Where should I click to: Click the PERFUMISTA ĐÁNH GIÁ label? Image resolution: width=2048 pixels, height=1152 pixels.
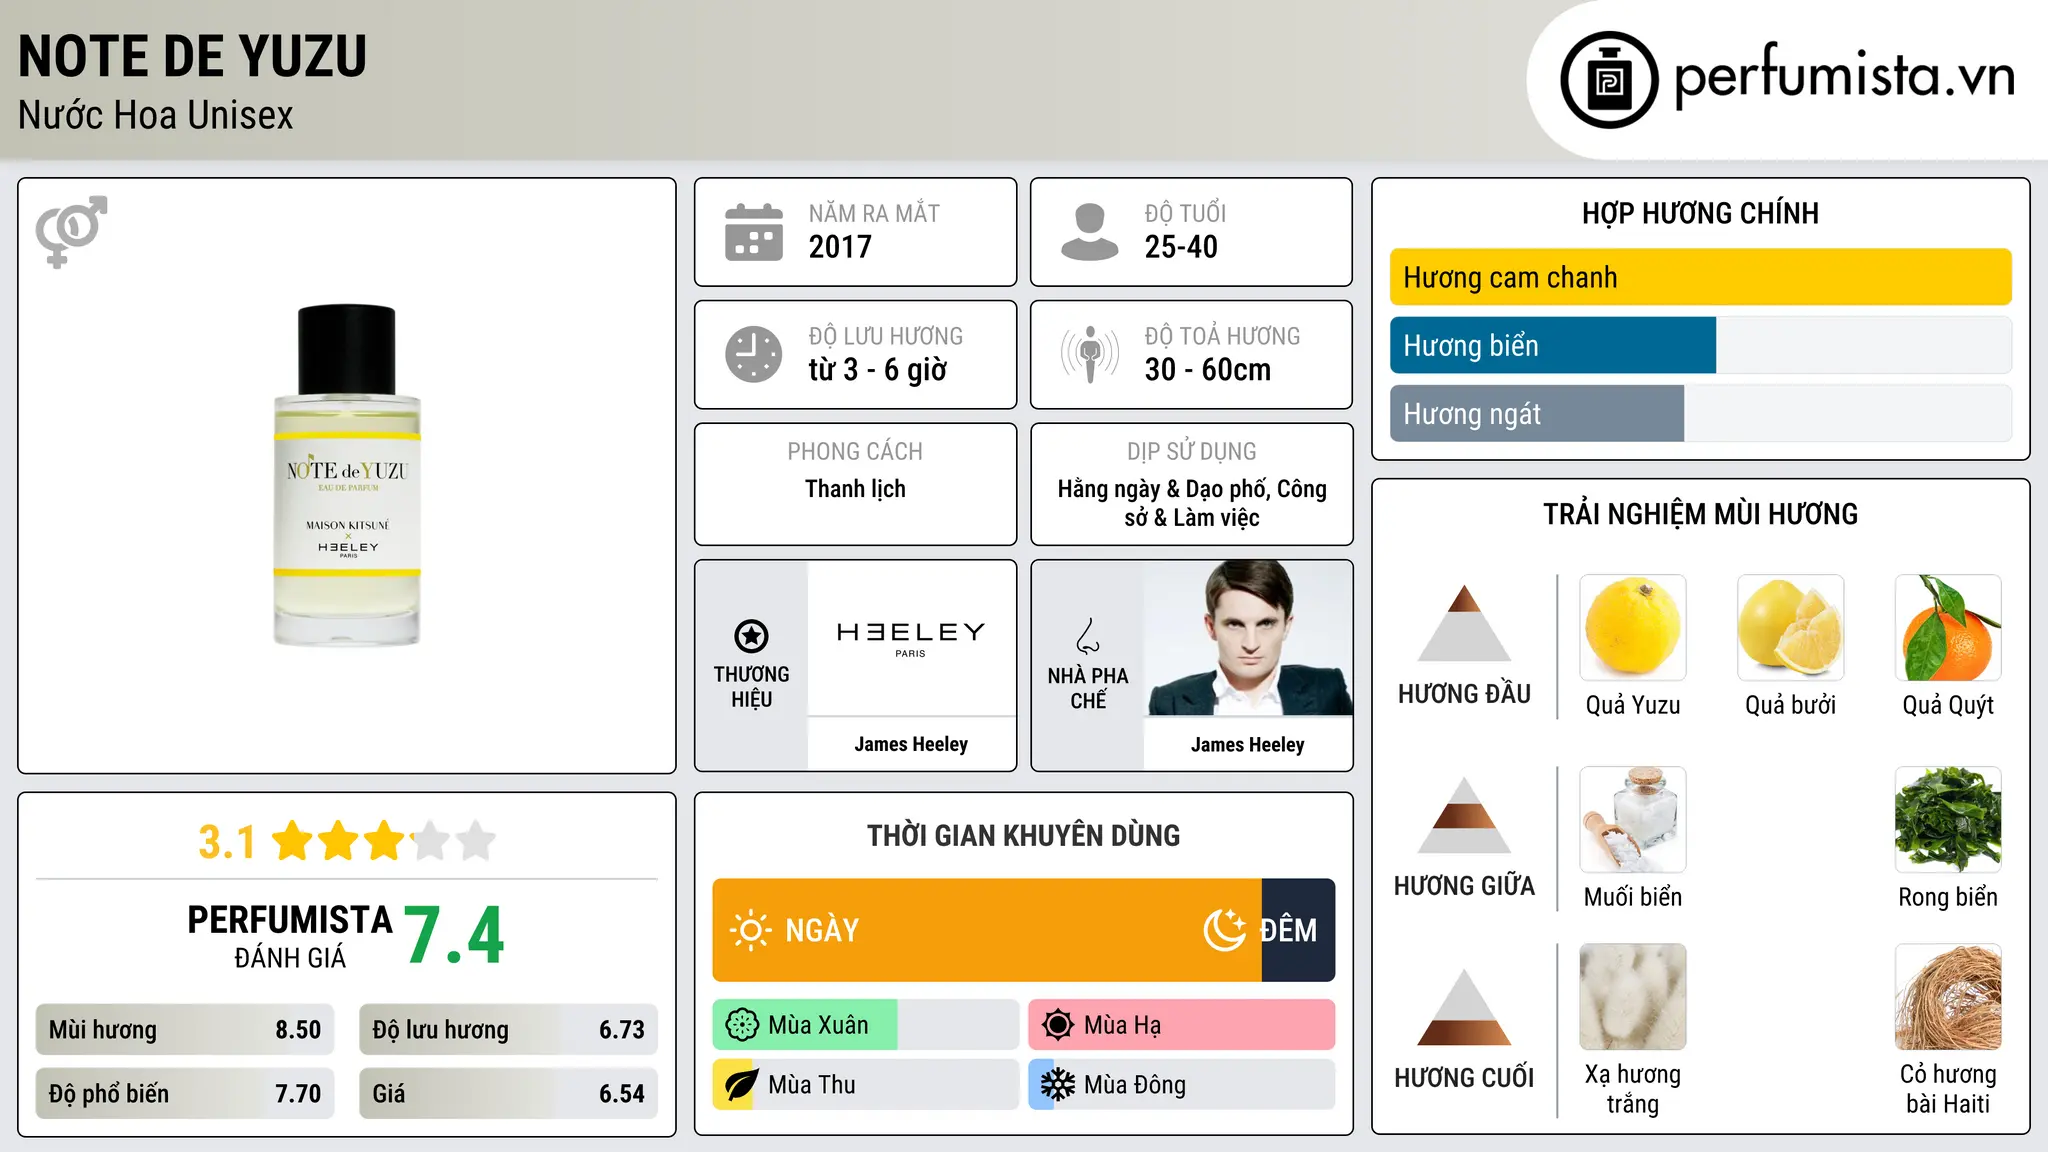(290, 937)
